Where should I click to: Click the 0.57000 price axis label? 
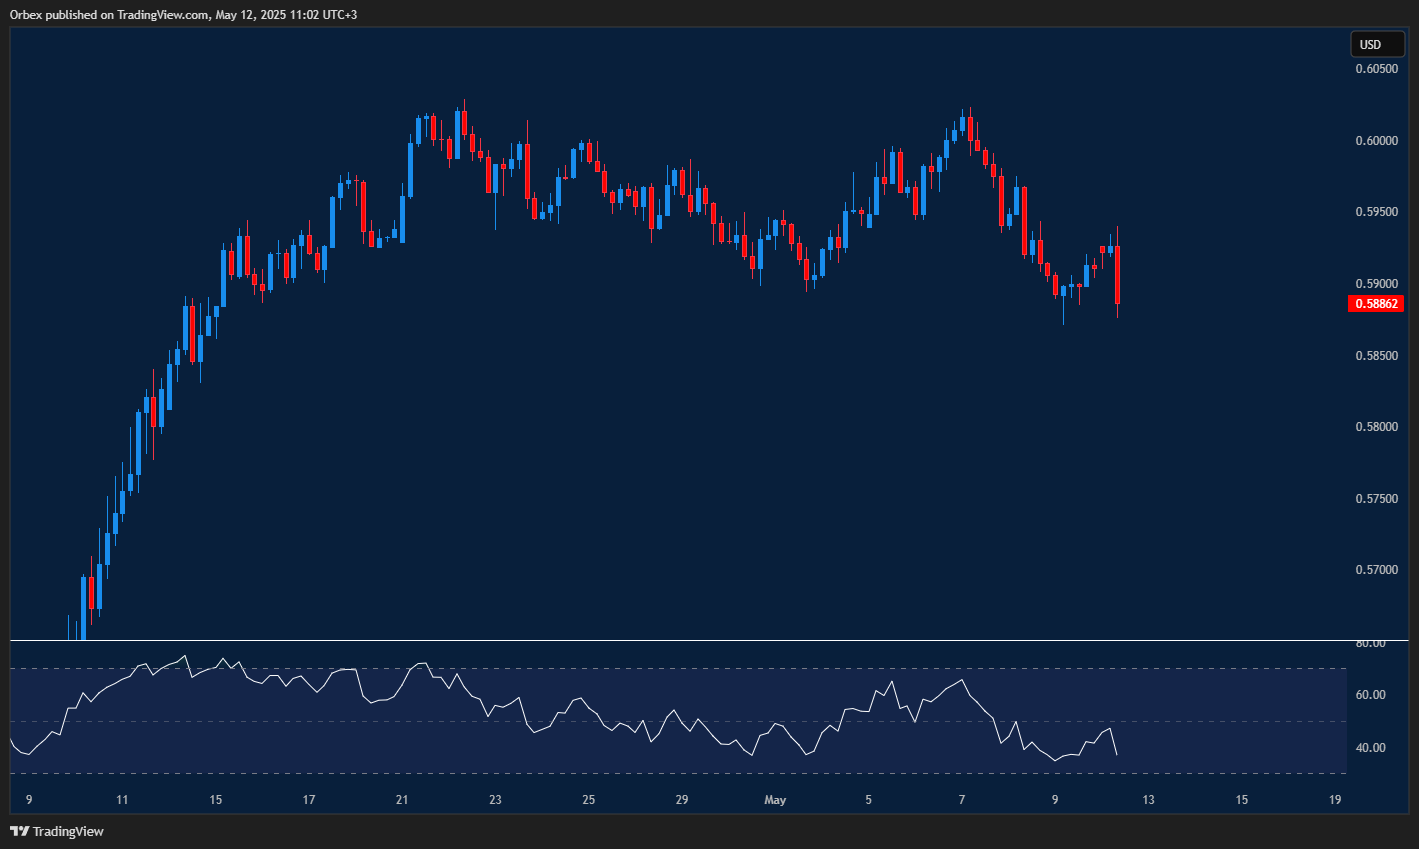[x=1376, y=570]
